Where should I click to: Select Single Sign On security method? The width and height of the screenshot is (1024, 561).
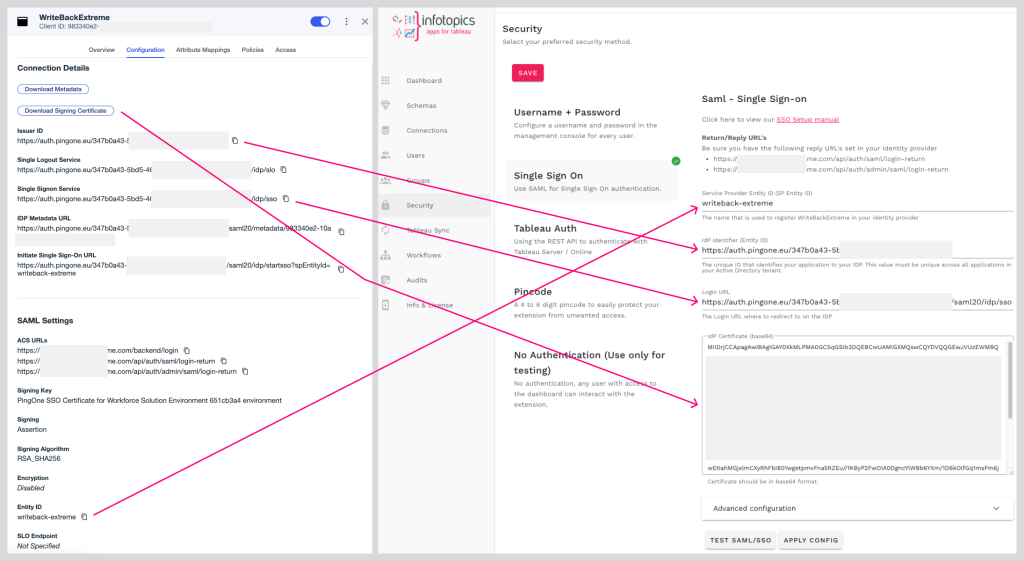pyautogui.click(x=589, y=181)
